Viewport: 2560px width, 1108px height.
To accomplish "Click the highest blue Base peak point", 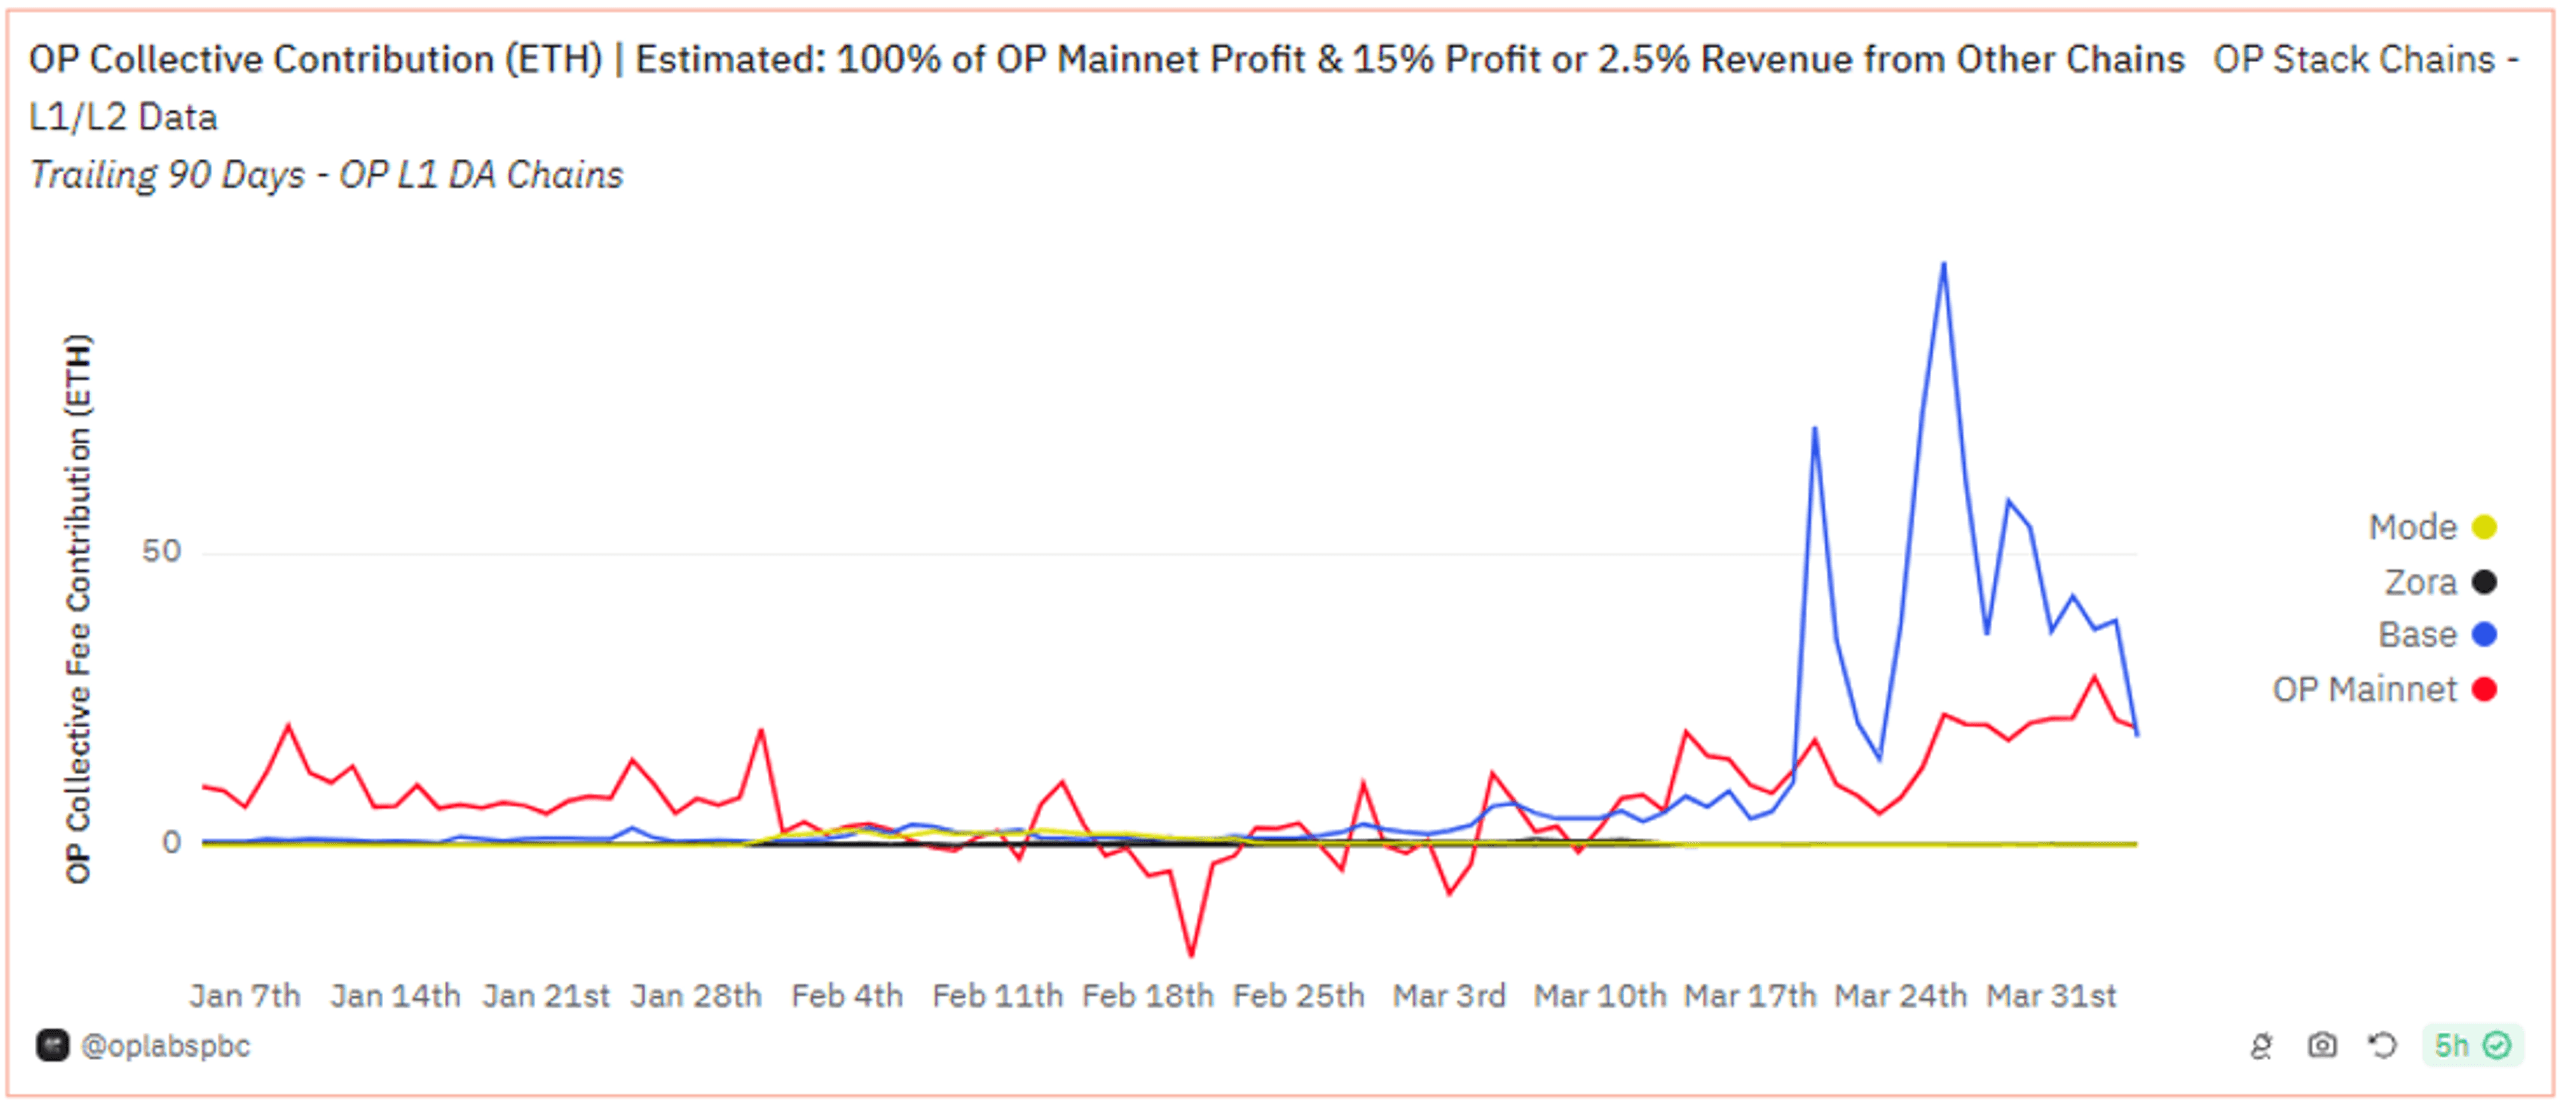I will (x=1943, y=264).
